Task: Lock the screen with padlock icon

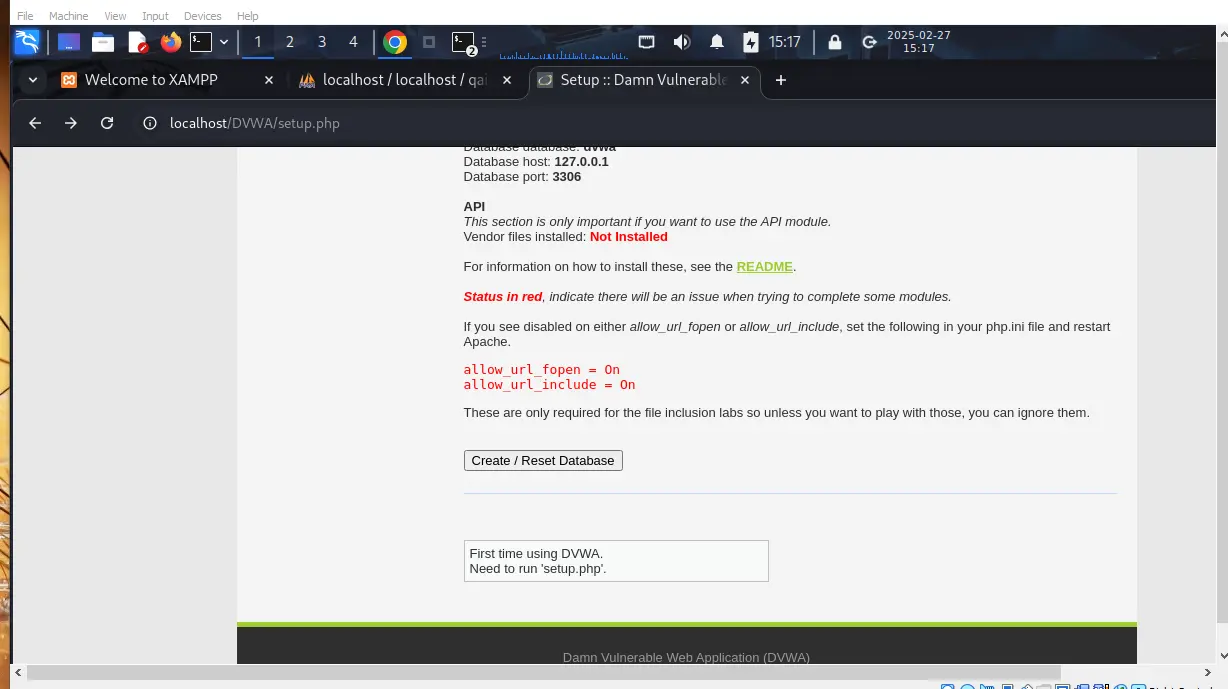Action: point(835,42)
